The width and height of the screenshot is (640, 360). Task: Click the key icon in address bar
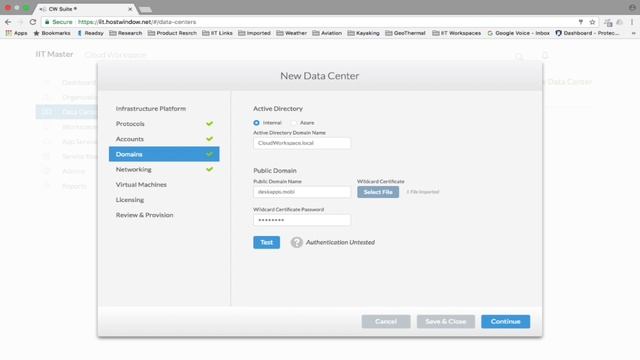coord(580,22)
